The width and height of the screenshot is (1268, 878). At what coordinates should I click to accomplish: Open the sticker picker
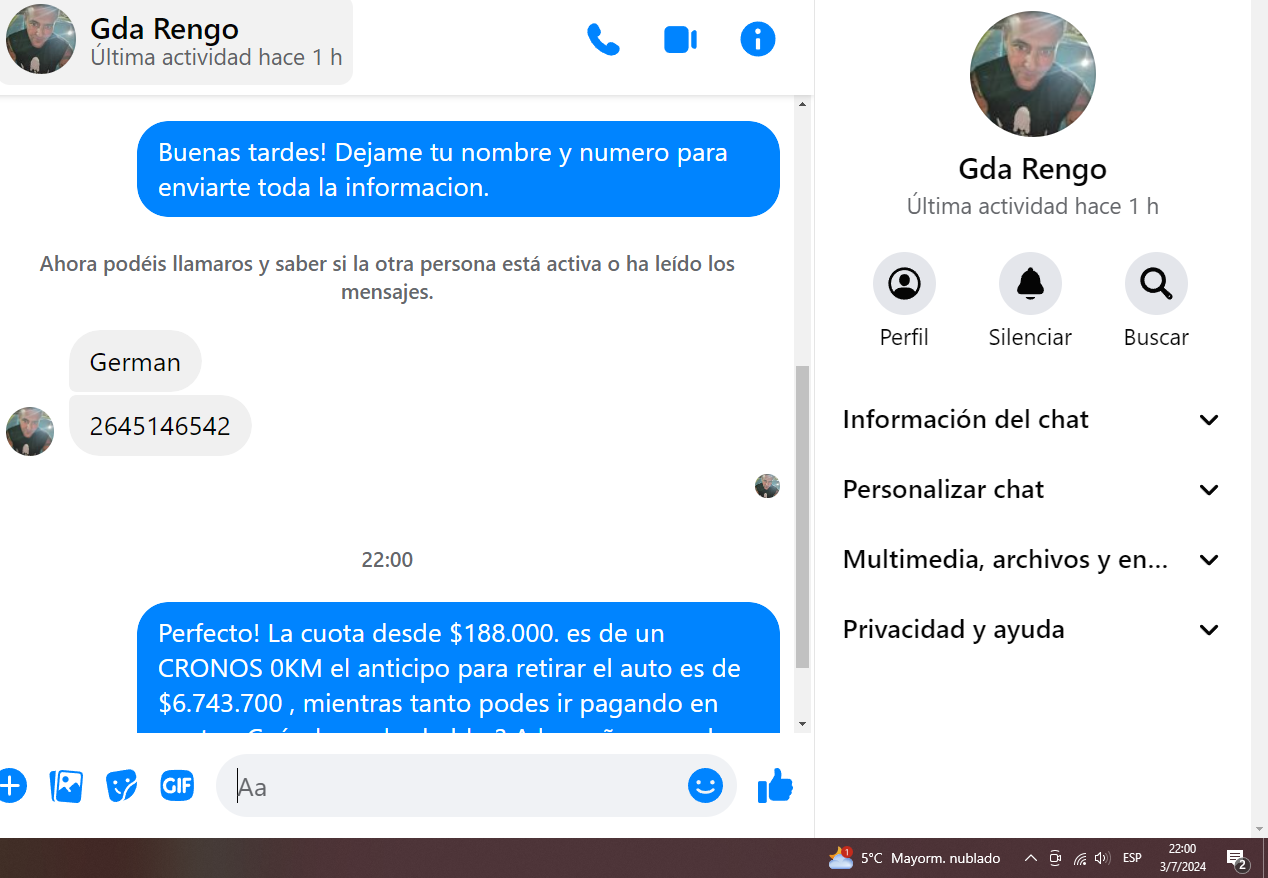(121, 786)
